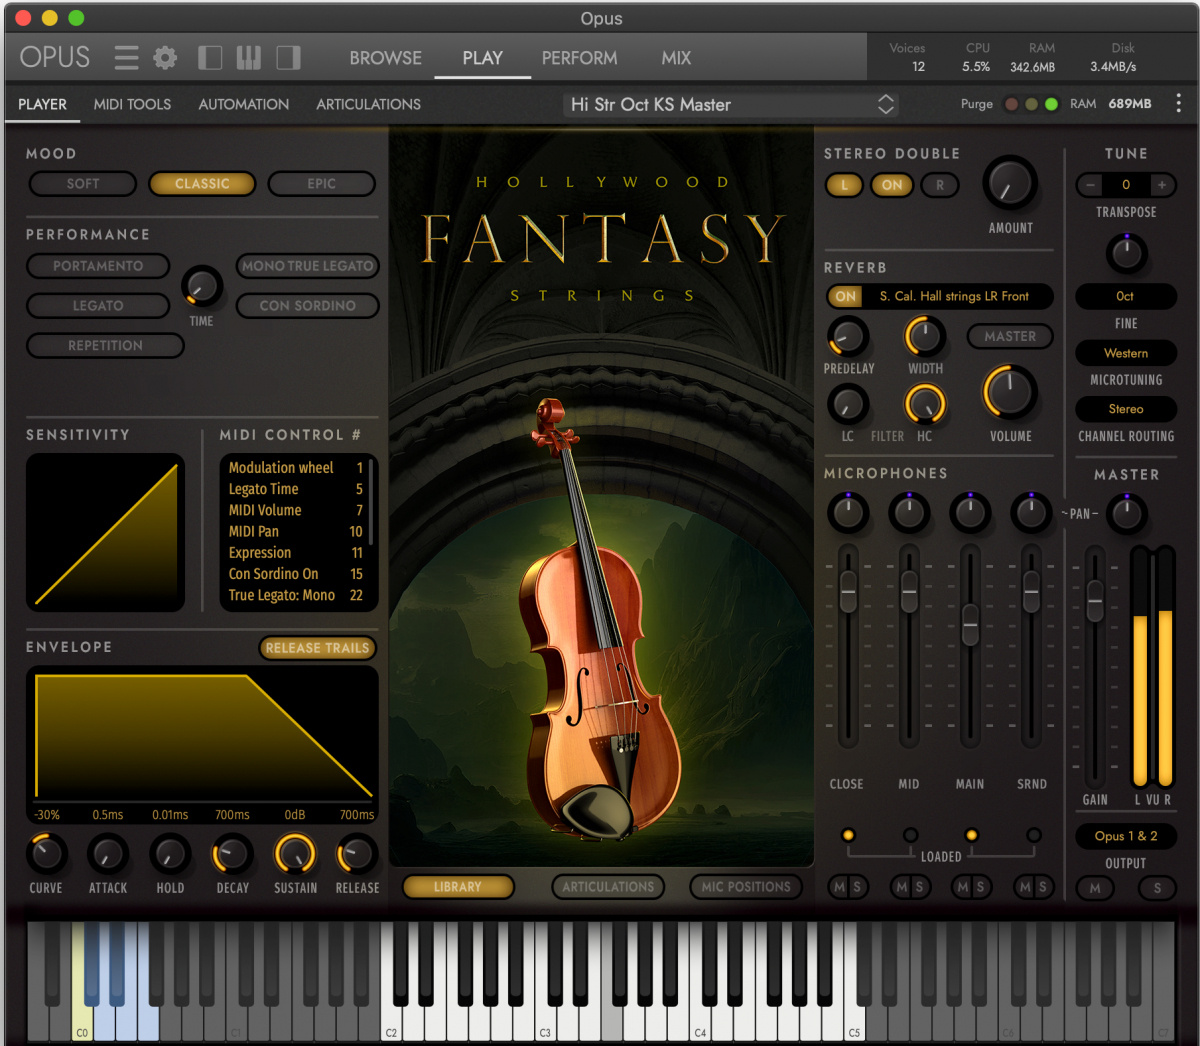
Task: Open the three-dot overflow menu near RAM readout
Action: pos(1177,104)
